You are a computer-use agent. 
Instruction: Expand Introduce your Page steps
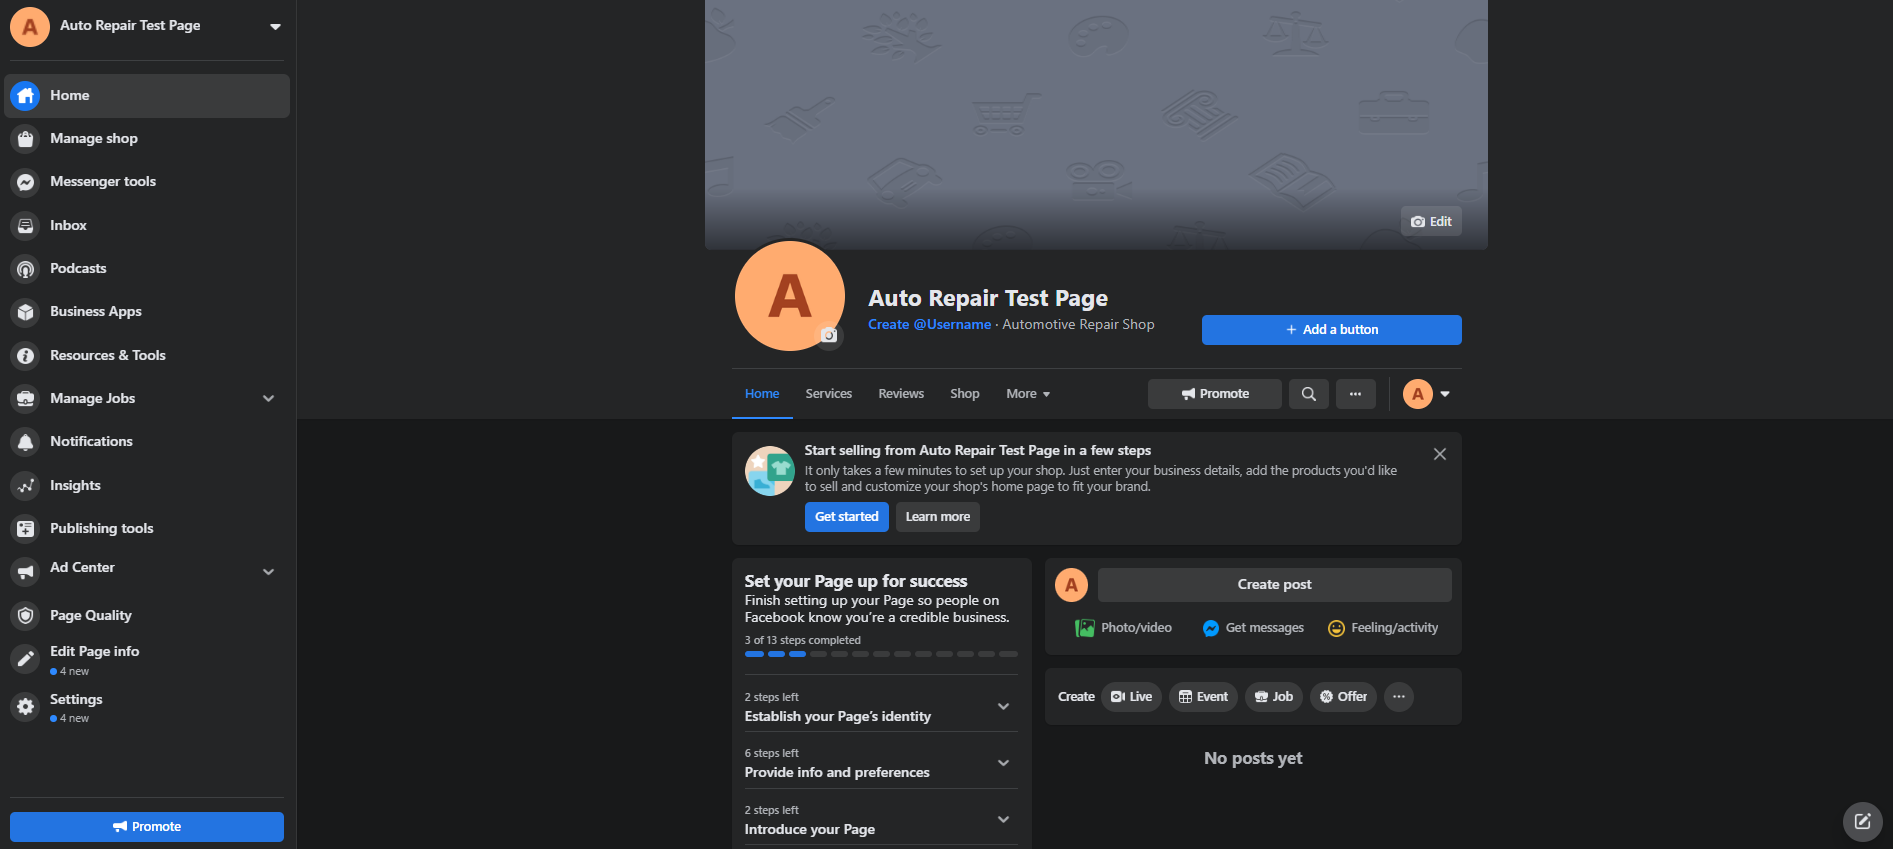tap(1004, 820)
